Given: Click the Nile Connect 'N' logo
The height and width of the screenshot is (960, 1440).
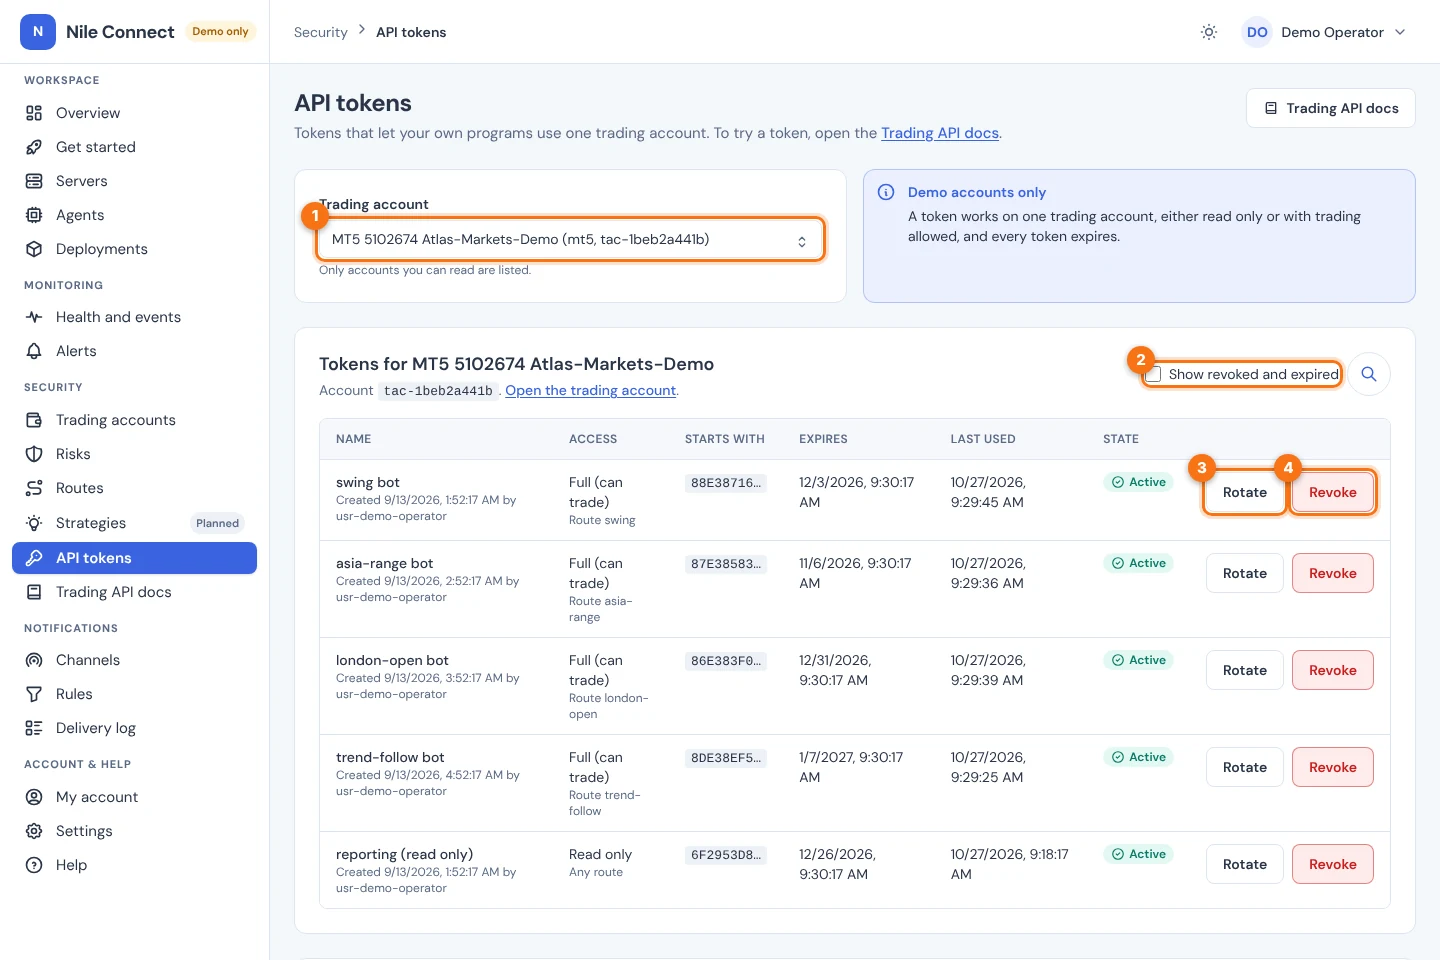Looking at the screenshot, I should [38, 32].
